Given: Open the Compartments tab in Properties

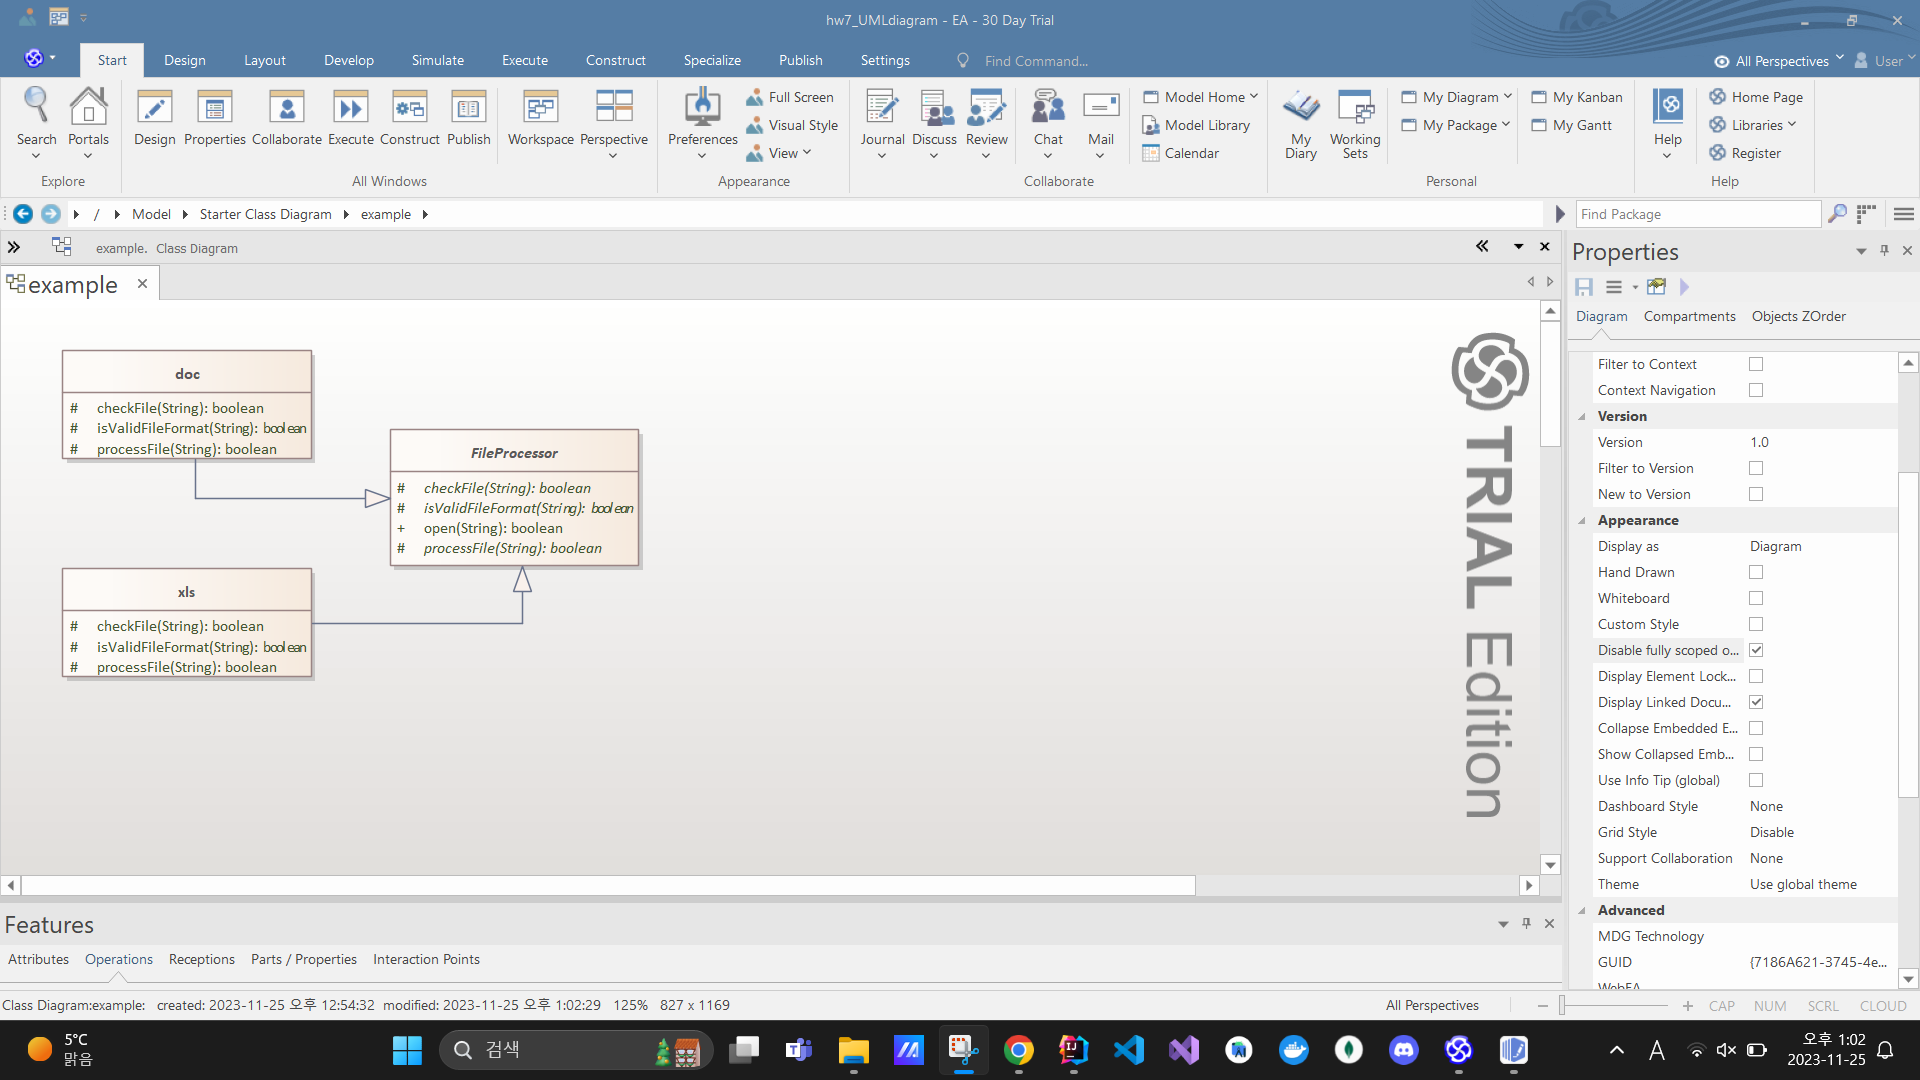Looking at the screenshot, I should pyautogui.click(x=1689, y=316).
